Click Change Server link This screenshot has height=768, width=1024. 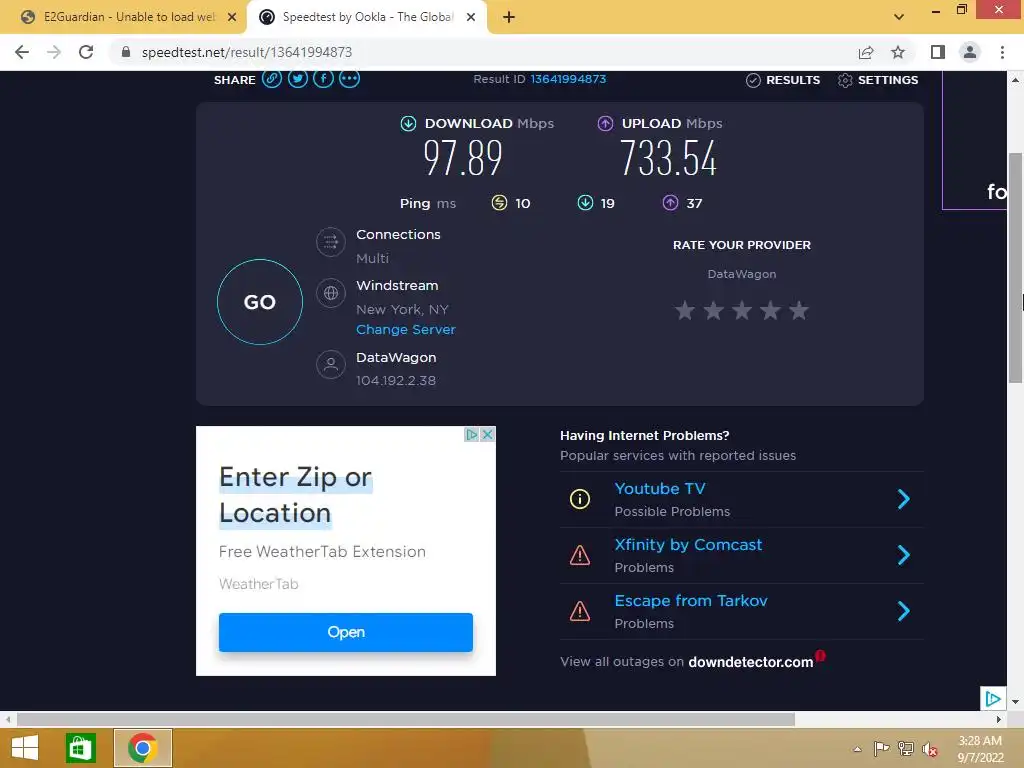point(406,330)
